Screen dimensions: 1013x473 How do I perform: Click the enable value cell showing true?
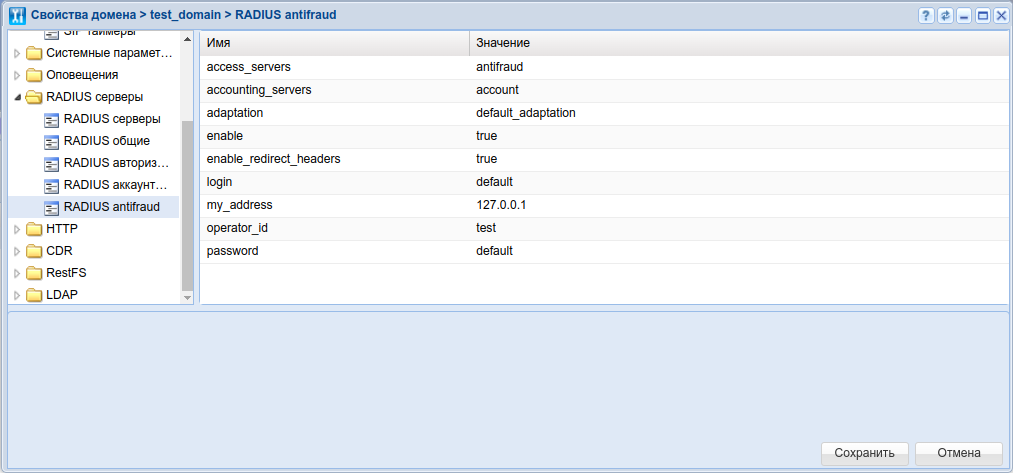point(487,136)
